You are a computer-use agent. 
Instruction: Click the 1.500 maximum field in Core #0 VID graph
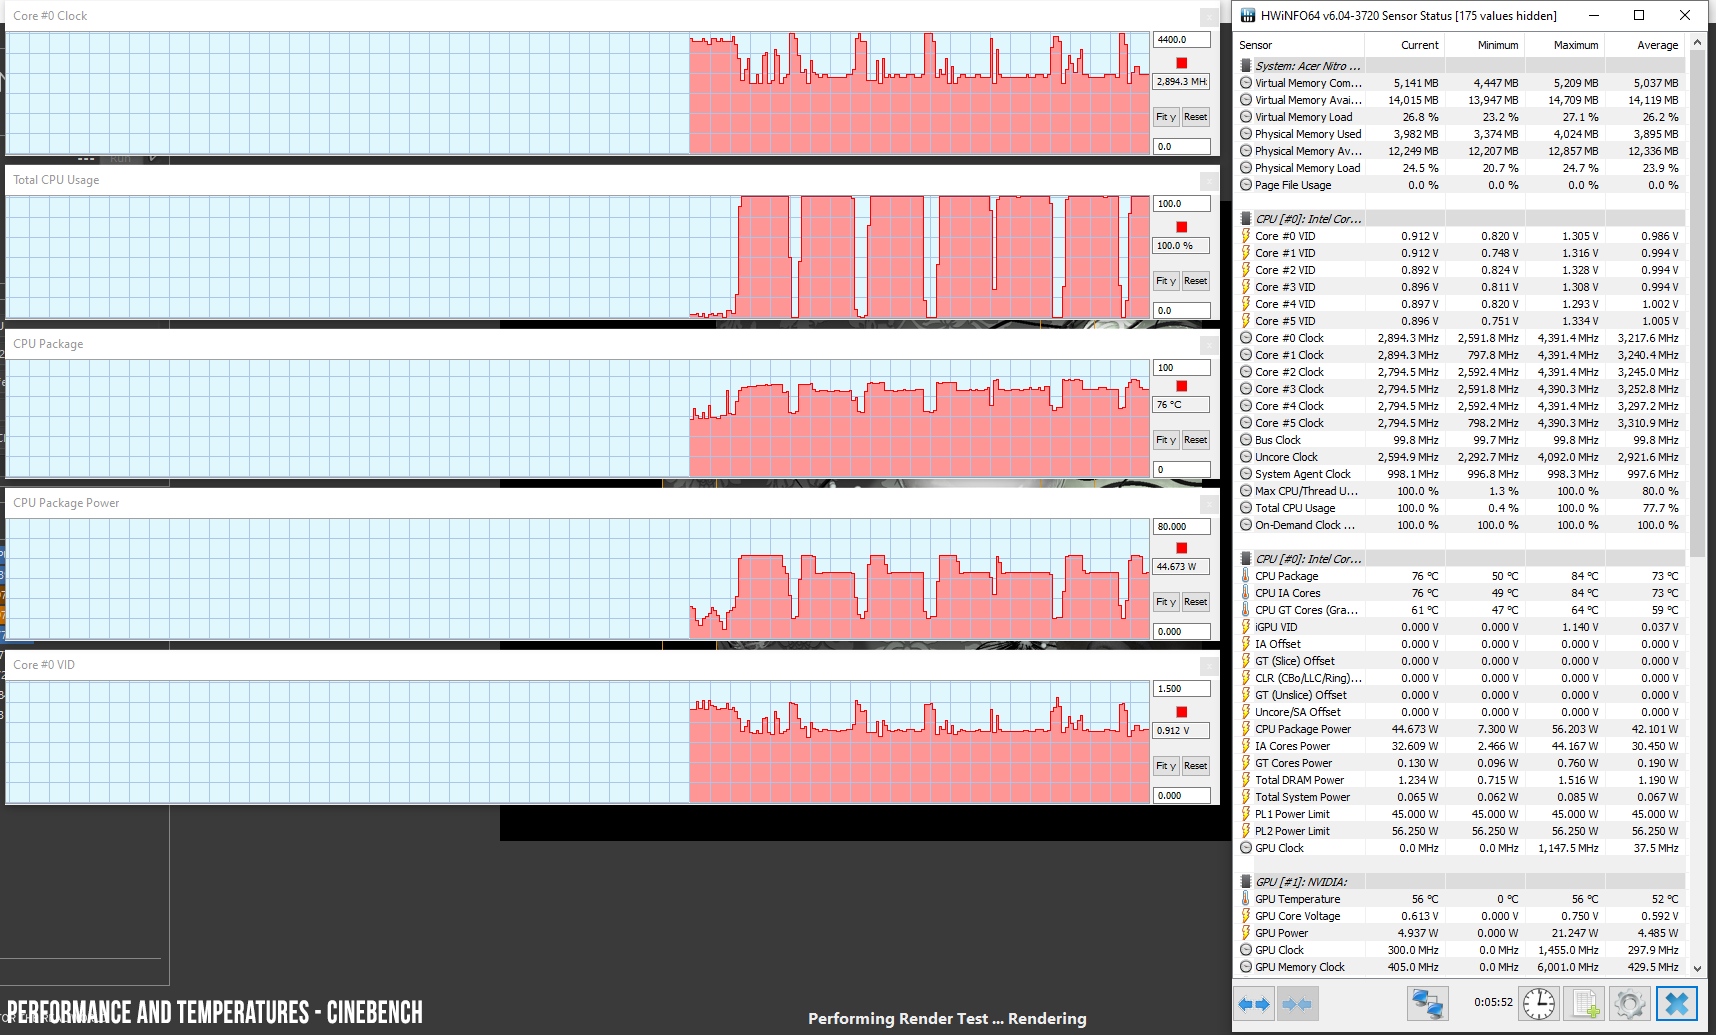[1182, 689]
